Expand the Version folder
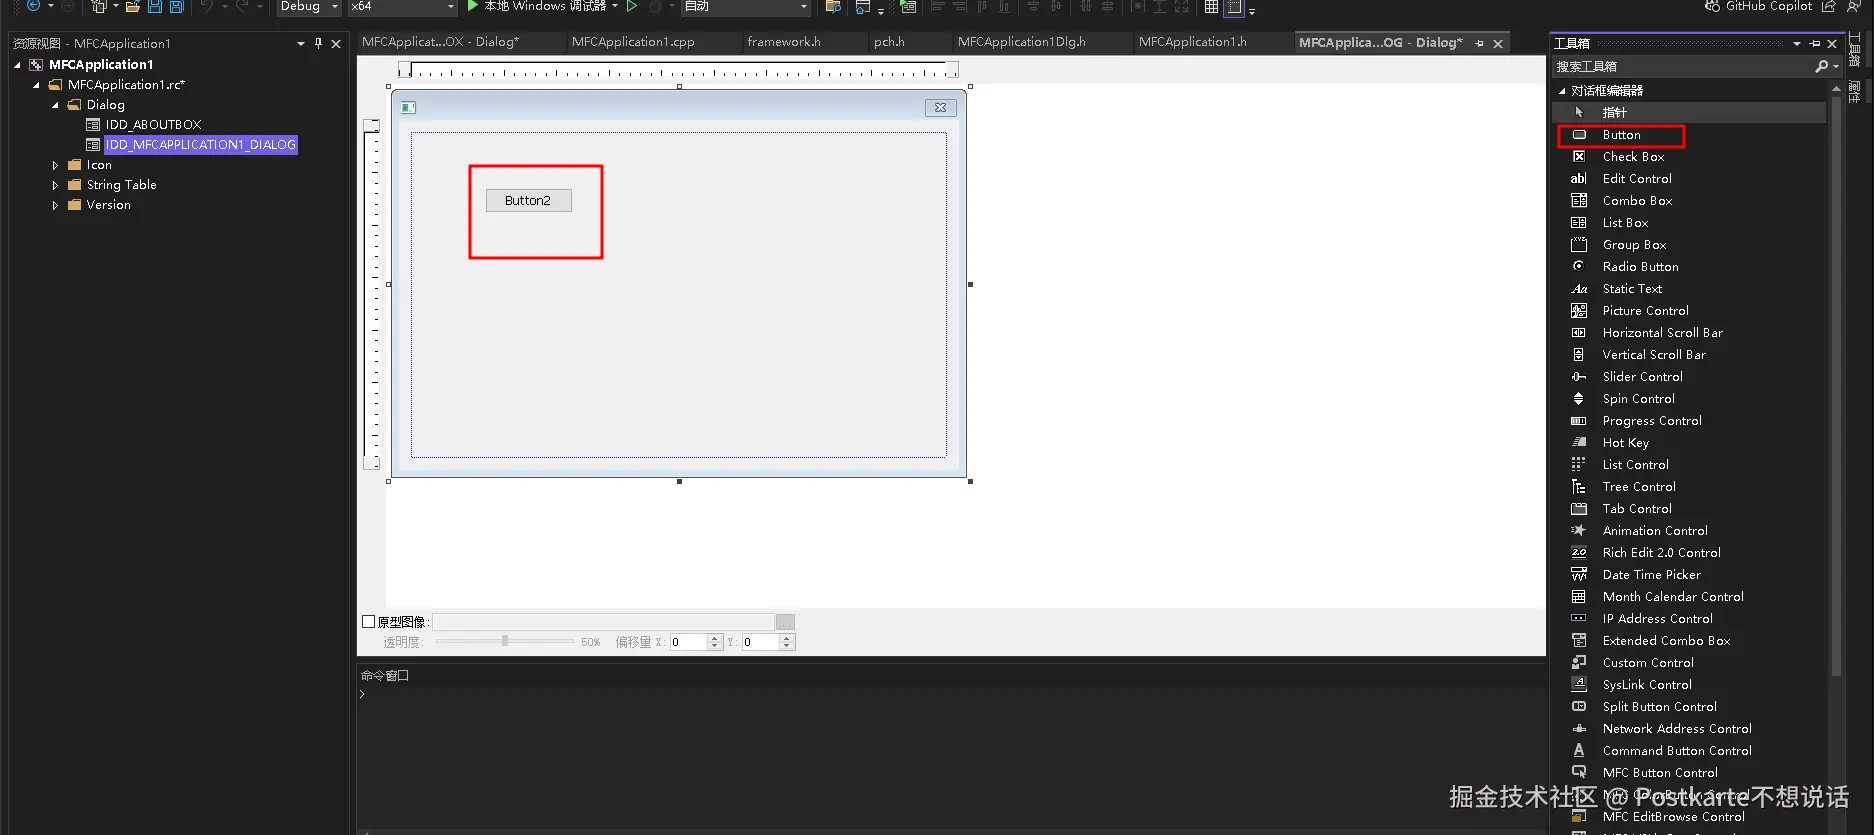 pos(55,205)
